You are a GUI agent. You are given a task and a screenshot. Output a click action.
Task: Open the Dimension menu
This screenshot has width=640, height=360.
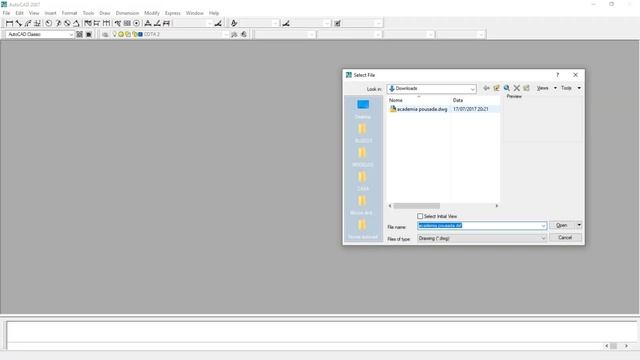pyautogui.click(x=127, y=13)
